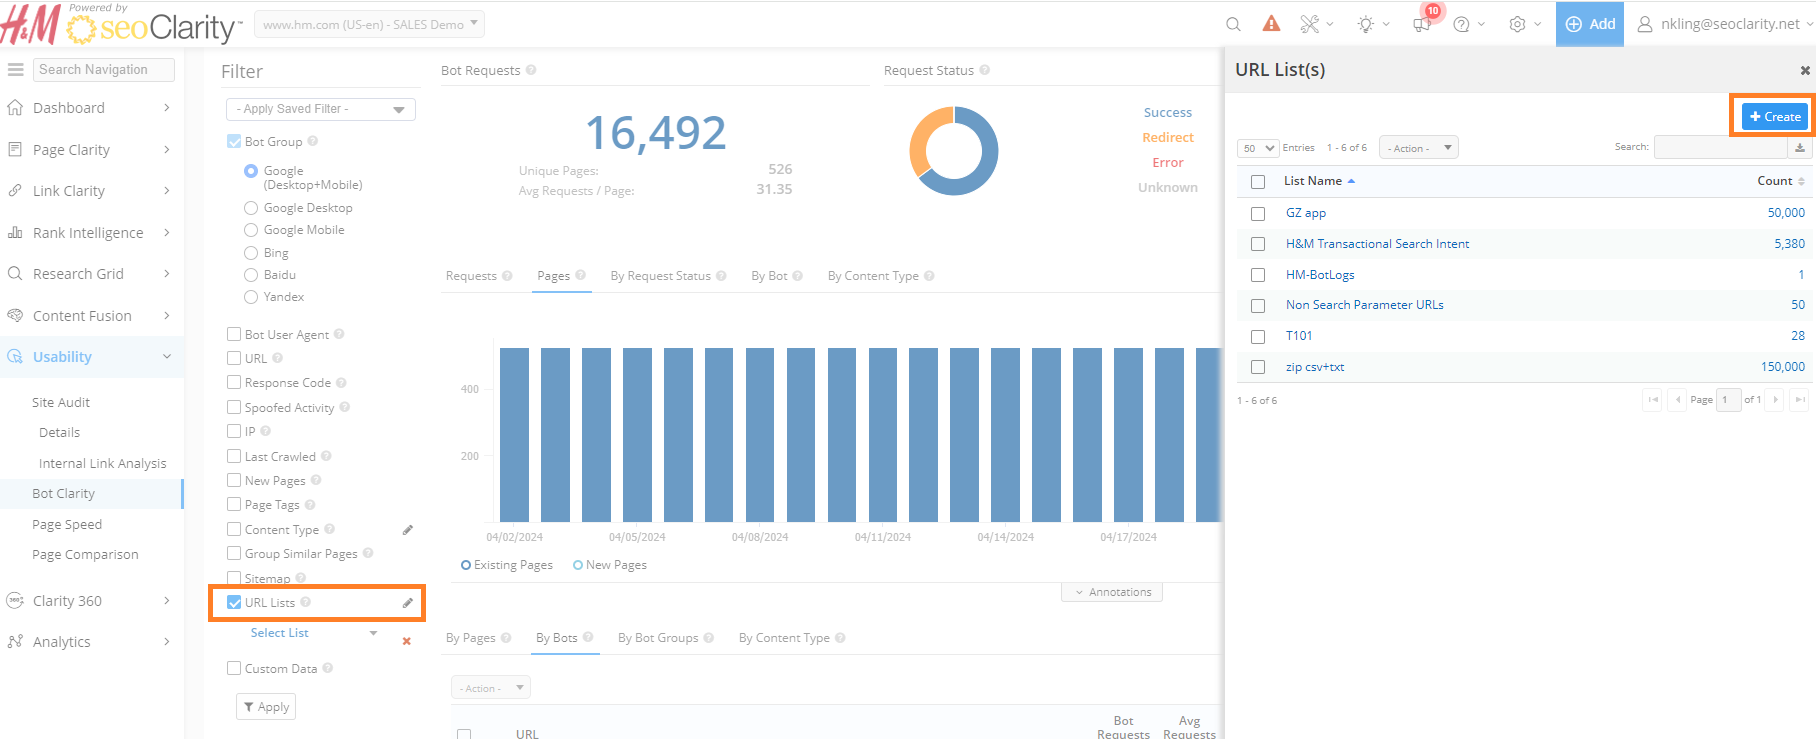
Task: Remove selected list with the red X icon
Action: pos(406,641)
